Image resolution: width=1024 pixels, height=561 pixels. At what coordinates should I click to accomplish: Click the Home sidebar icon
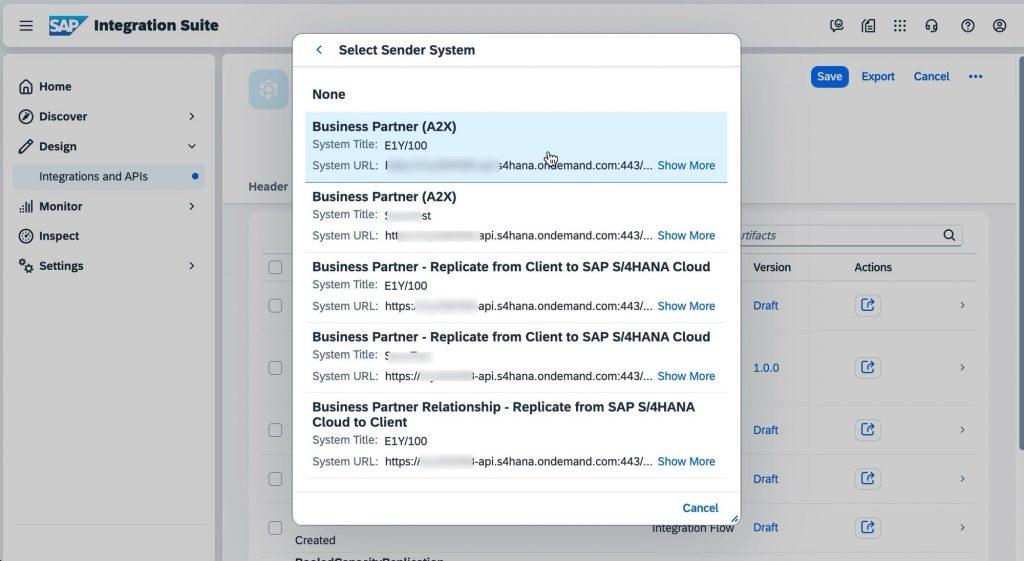click(x=25, y=86)
